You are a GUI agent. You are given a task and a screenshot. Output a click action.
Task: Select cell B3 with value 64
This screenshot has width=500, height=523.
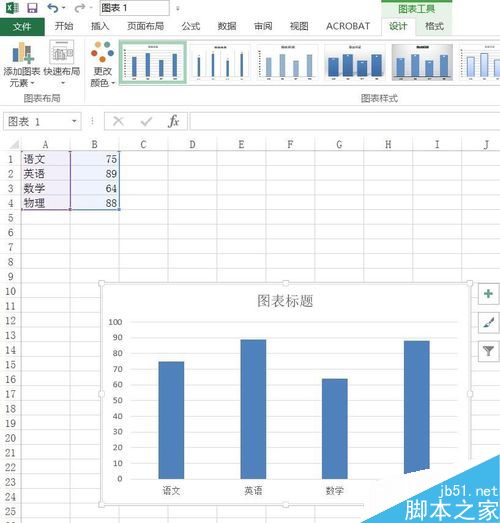95,188
